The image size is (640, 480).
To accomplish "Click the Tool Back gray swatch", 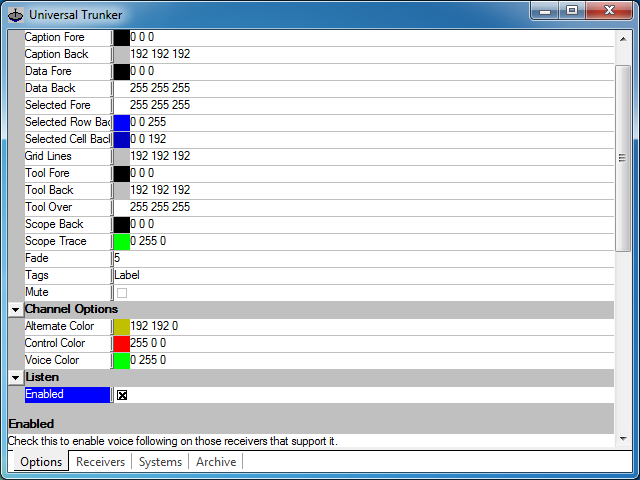I will pyautogui.click(x=122, y=191).
